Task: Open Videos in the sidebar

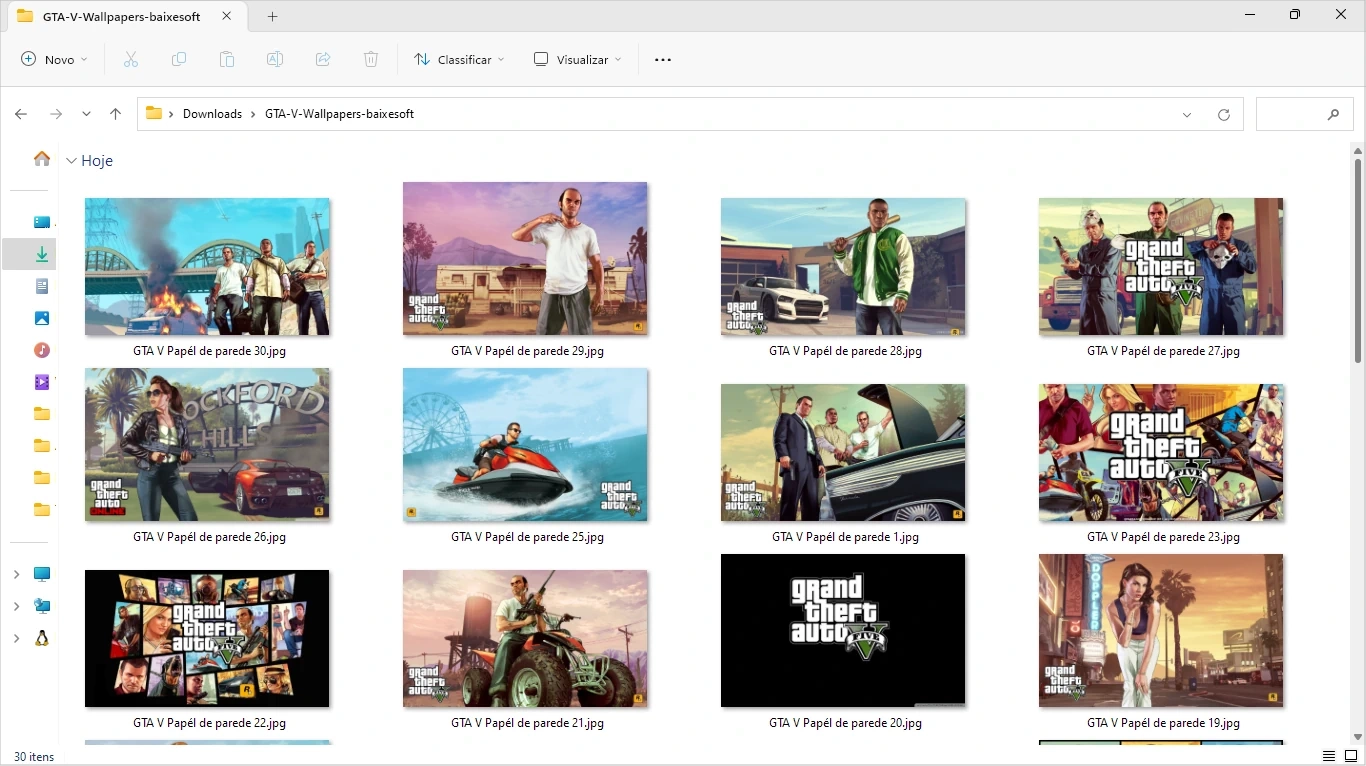Action: coord(42,382)
